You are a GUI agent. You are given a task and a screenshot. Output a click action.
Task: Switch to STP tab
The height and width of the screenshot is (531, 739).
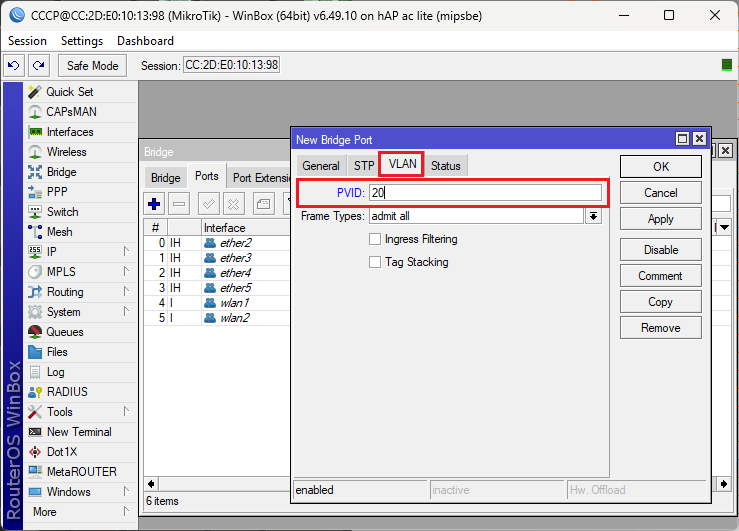364,166
